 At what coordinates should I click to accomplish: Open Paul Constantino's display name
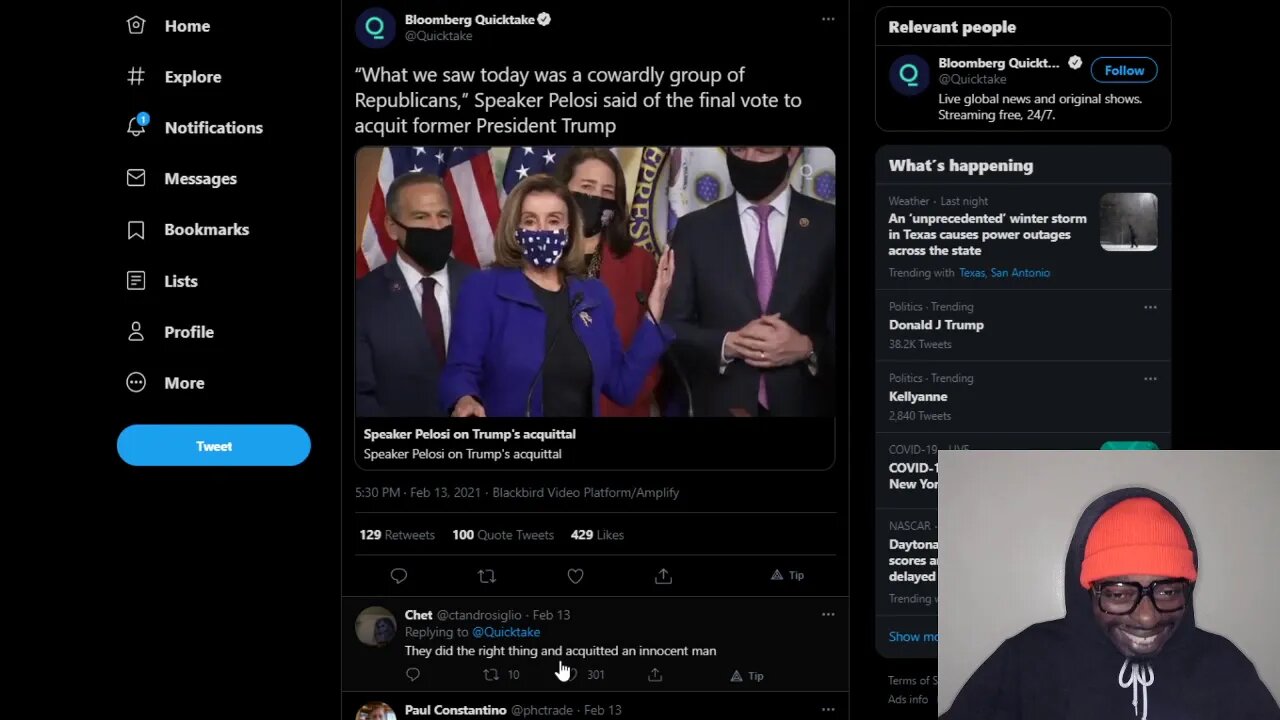tap(456, 710)
